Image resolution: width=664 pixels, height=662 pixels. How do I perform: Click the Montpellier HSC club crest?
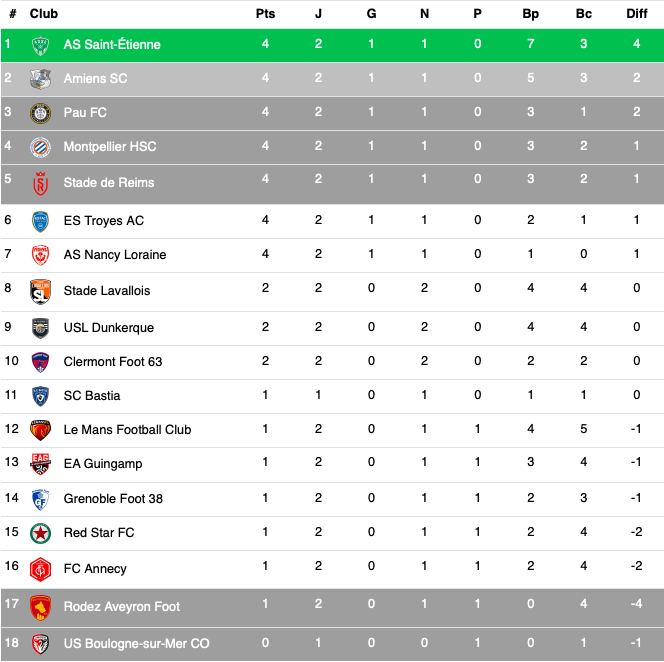pos(41,147)
